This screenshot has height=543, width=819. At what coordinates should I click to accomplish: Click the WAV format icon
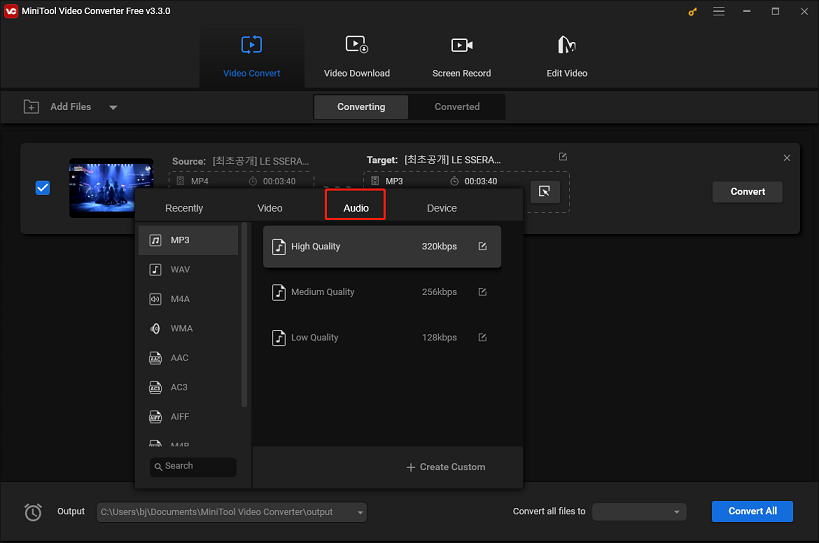(x=156, y=269)
